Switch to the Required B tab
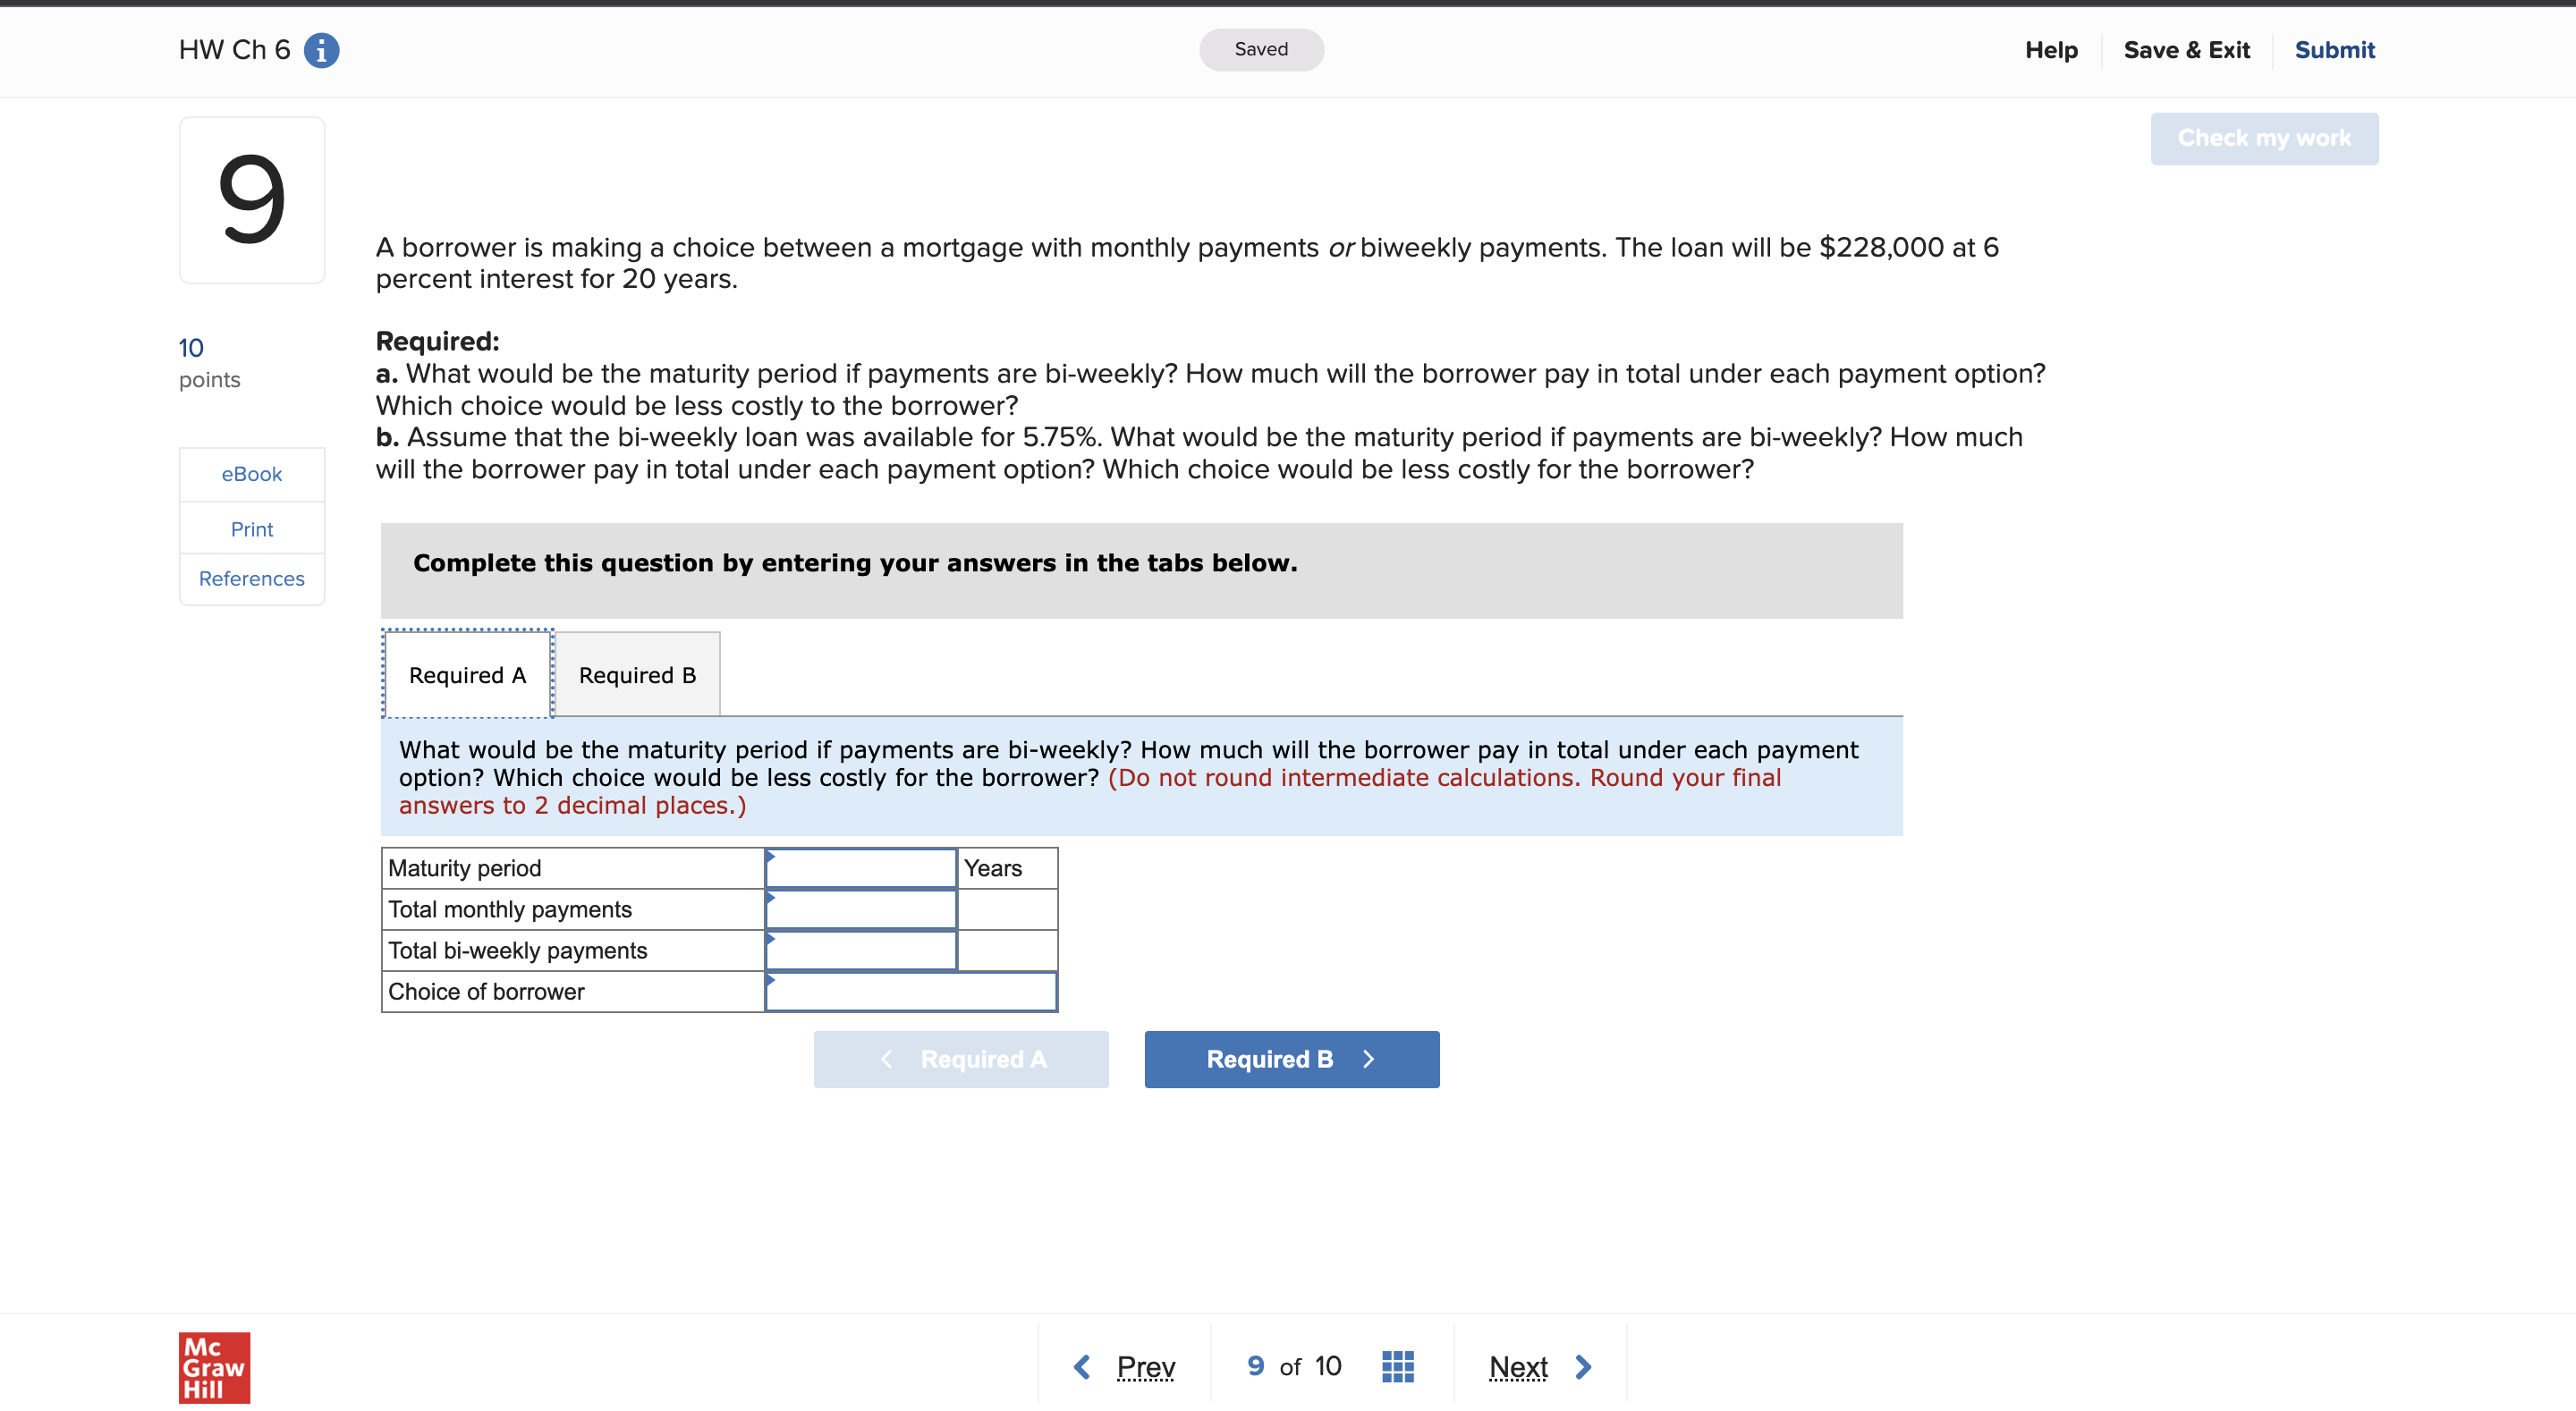This screenshot has height=1411, width=2576. tap(637, 674)
